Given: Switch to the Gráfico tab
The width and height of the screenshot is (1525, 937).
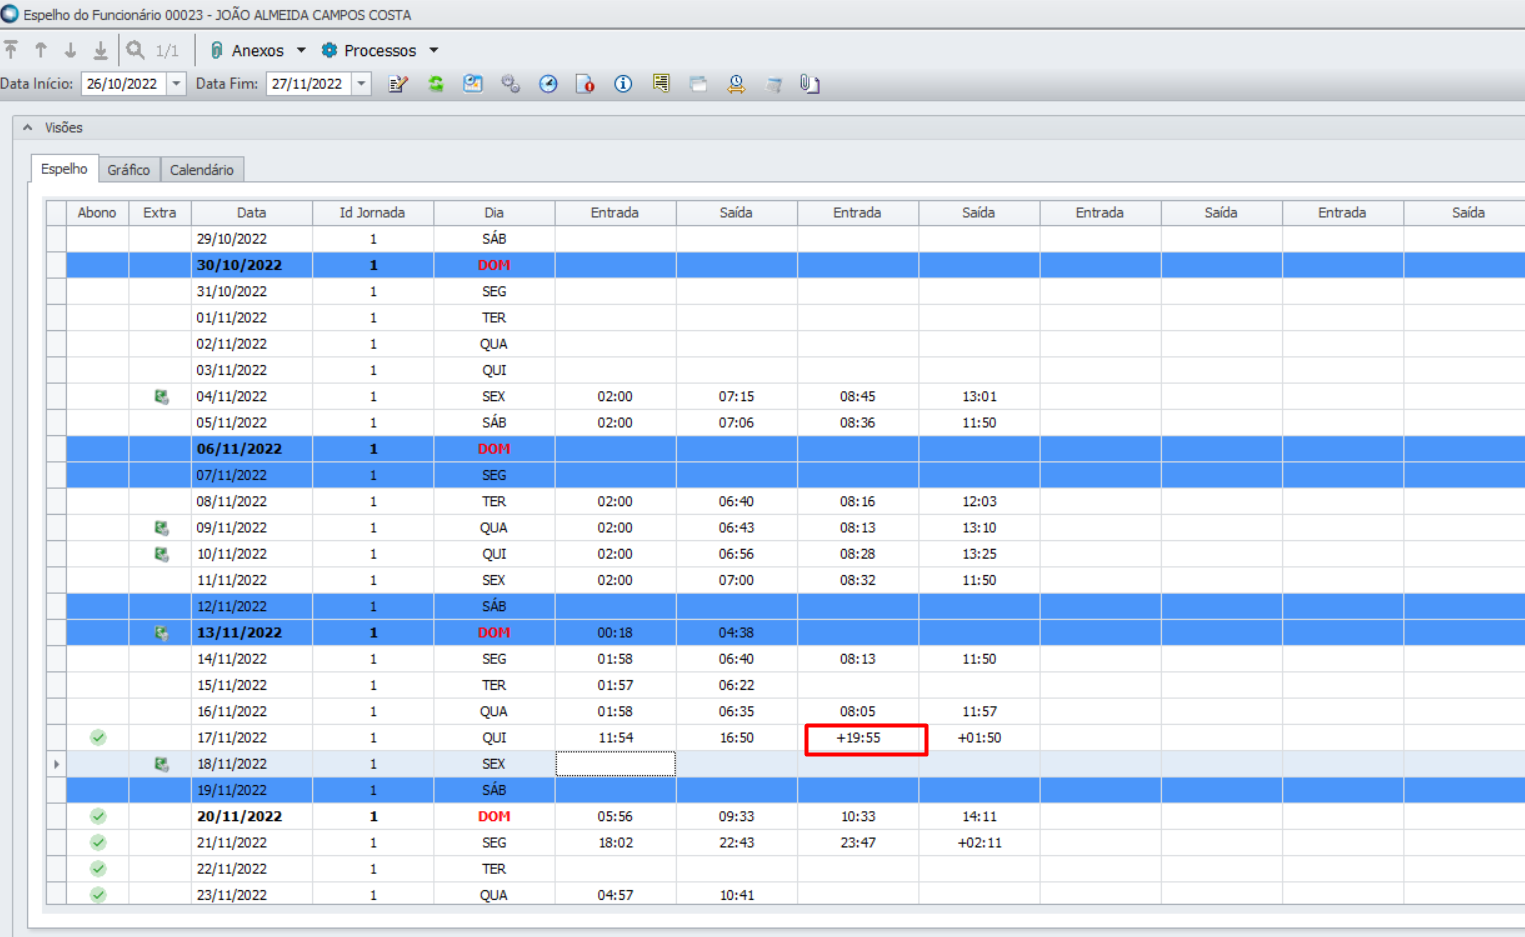Looking at the screenshot, I should click(x=129, y=170).
